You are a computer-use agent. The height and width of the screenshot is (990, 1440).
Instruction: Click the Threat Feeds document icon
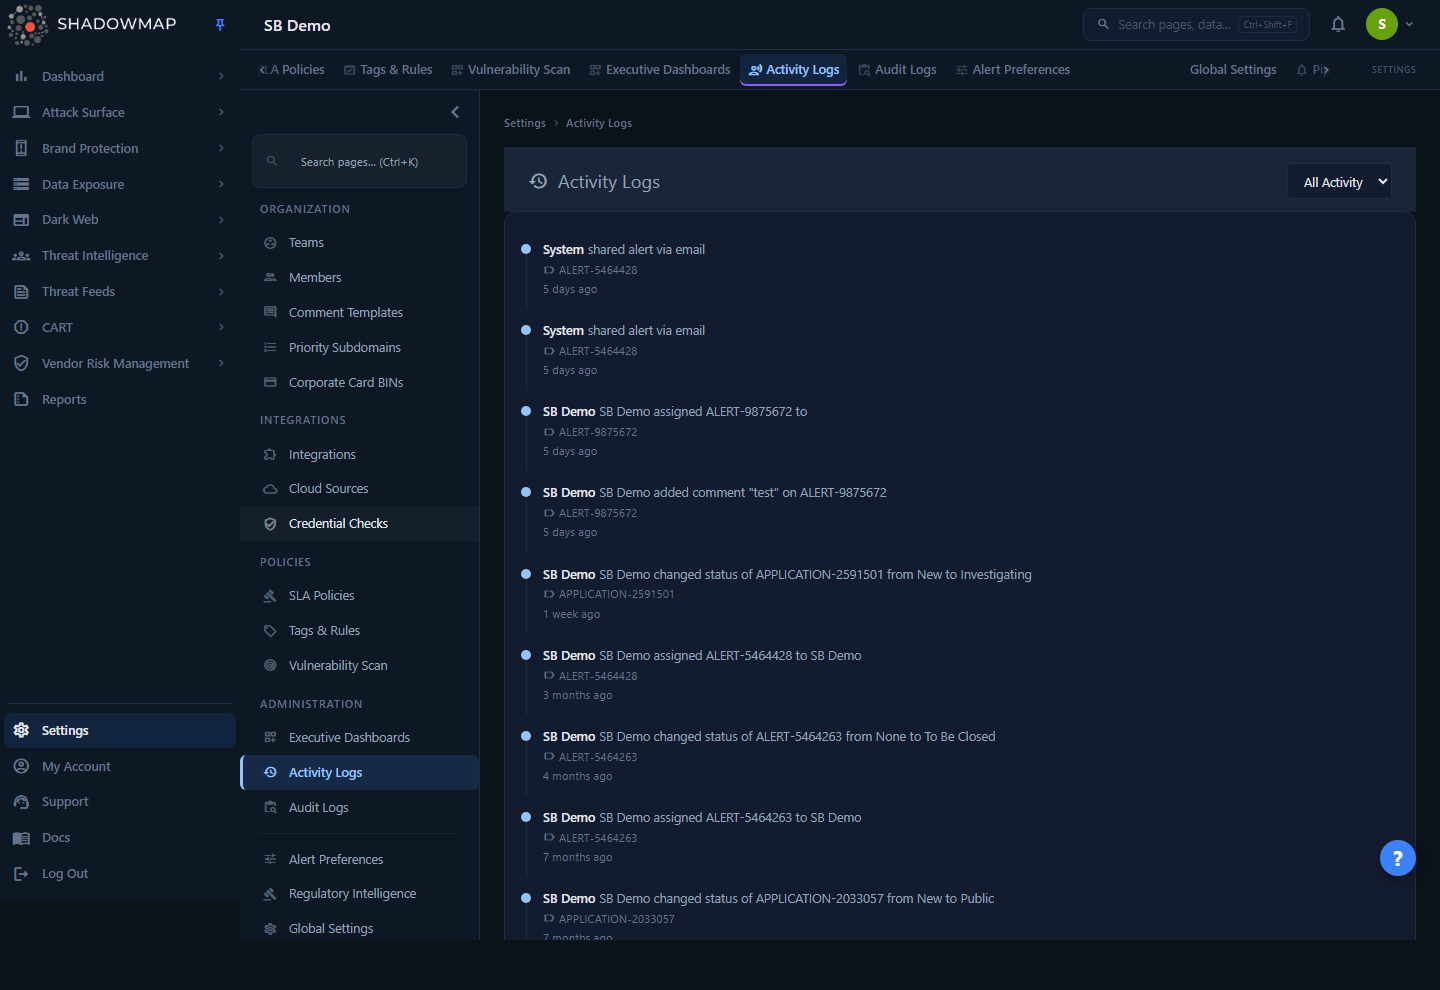[21, 292]
